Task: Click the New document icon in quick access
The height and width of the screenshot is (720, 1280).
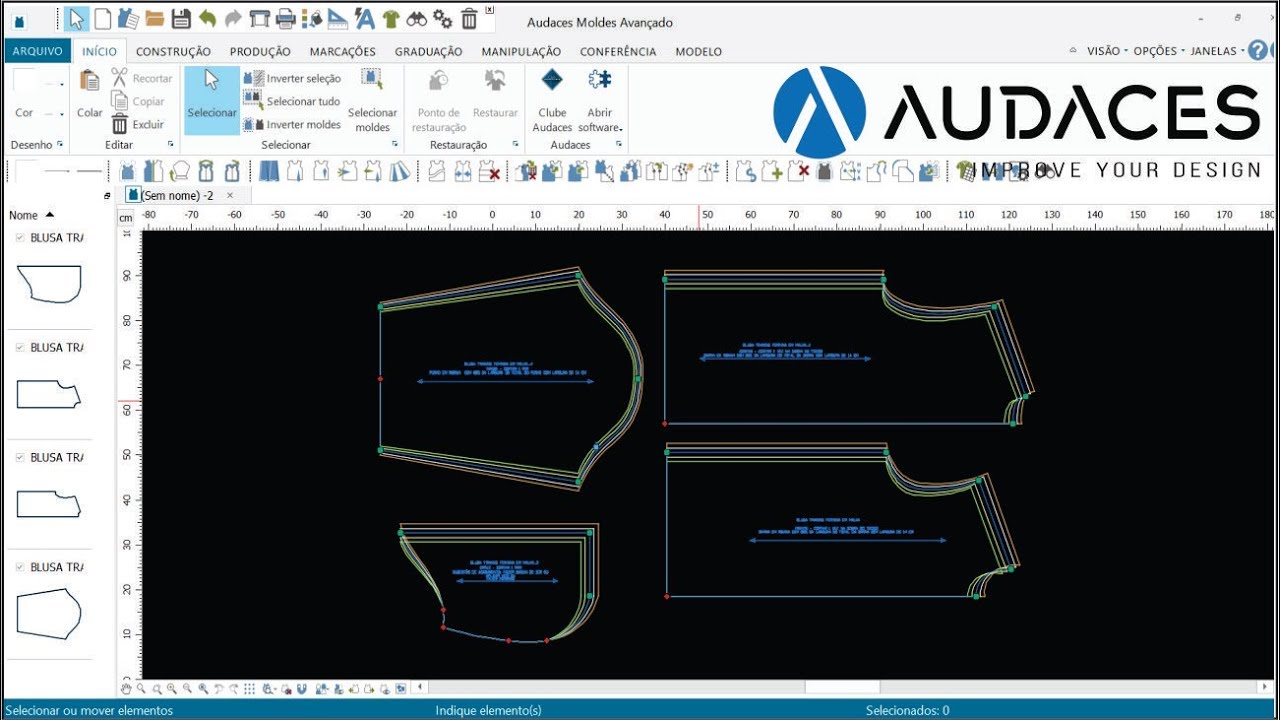Action: pyautogui.click(x=102, y=18)
